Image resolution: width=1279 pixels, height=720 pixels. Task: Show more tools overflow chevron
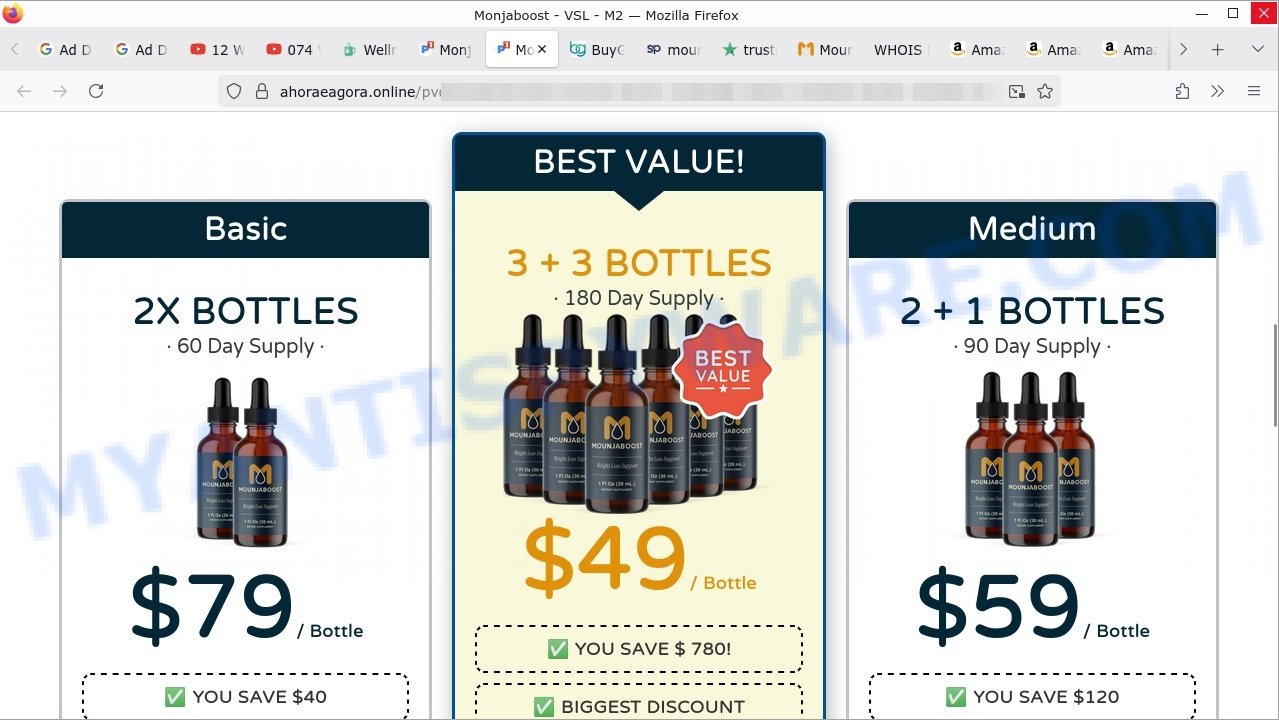1217,91
